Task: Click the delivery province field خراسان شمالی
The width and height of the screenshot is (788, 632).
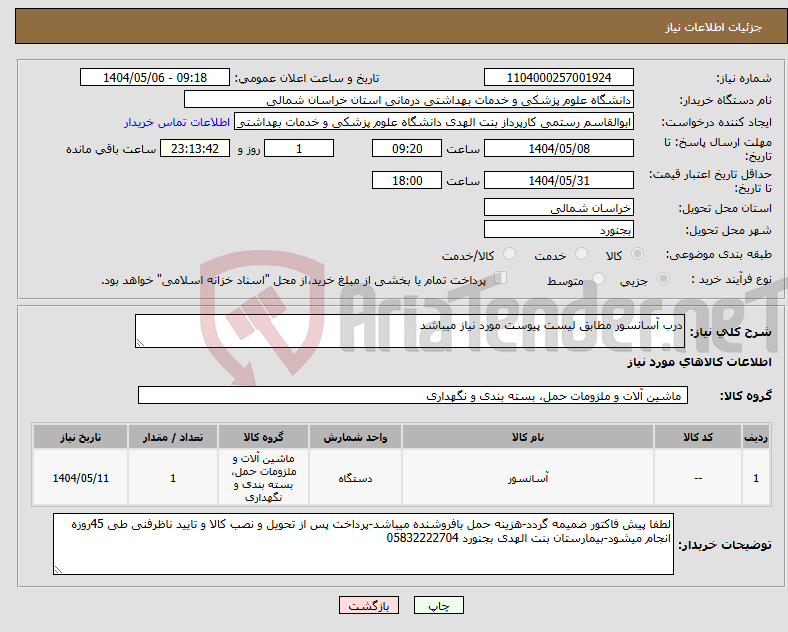Action: point(558,207)
